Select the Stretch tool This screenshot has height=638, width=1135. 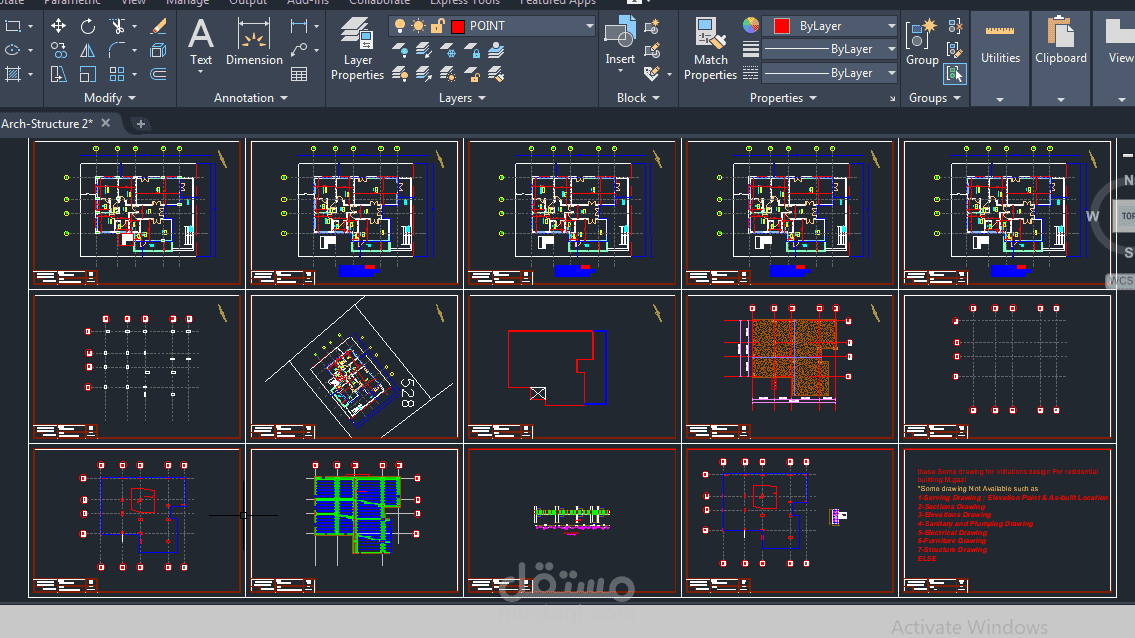[x=59, y=74]
